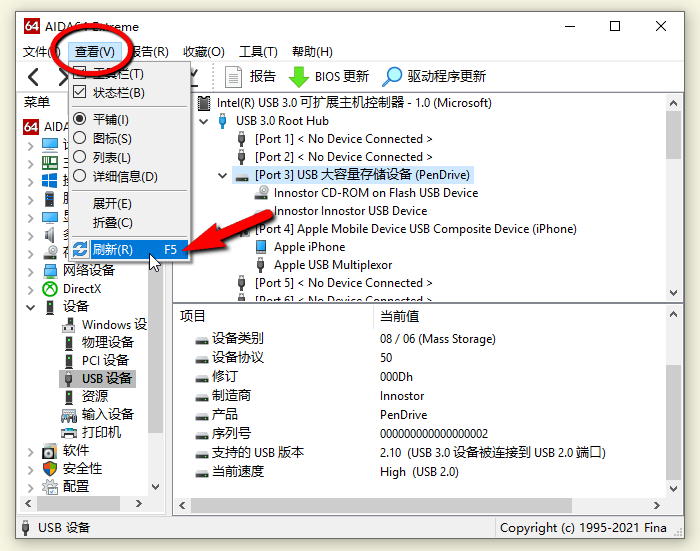This screenshot has width=700, height=551.
Task: Select the Icons (图标) view radio option
Action: 80,138
